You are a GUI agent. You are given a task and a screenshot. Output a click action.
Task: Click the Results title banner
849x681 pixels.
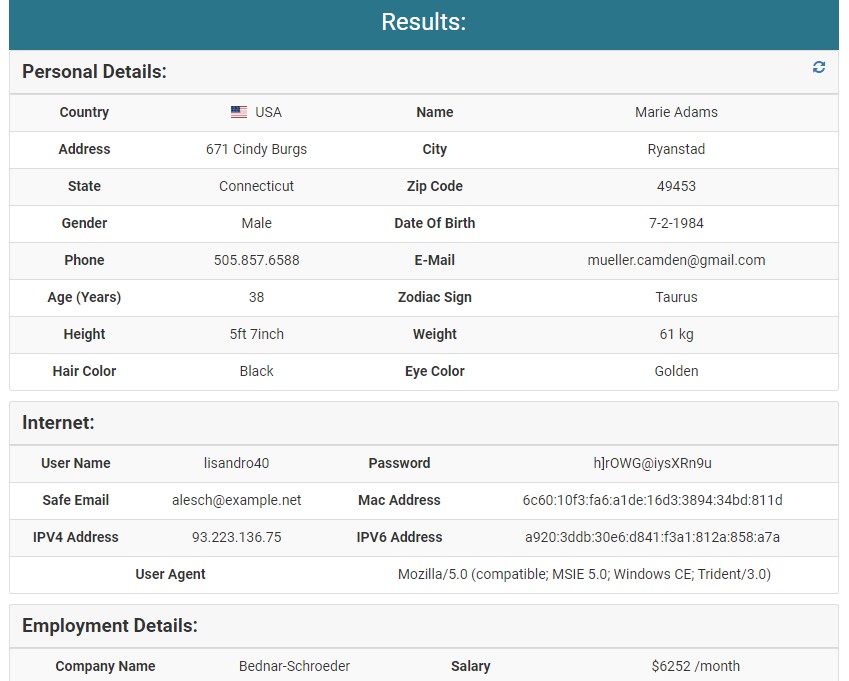[x=424, y=22]
